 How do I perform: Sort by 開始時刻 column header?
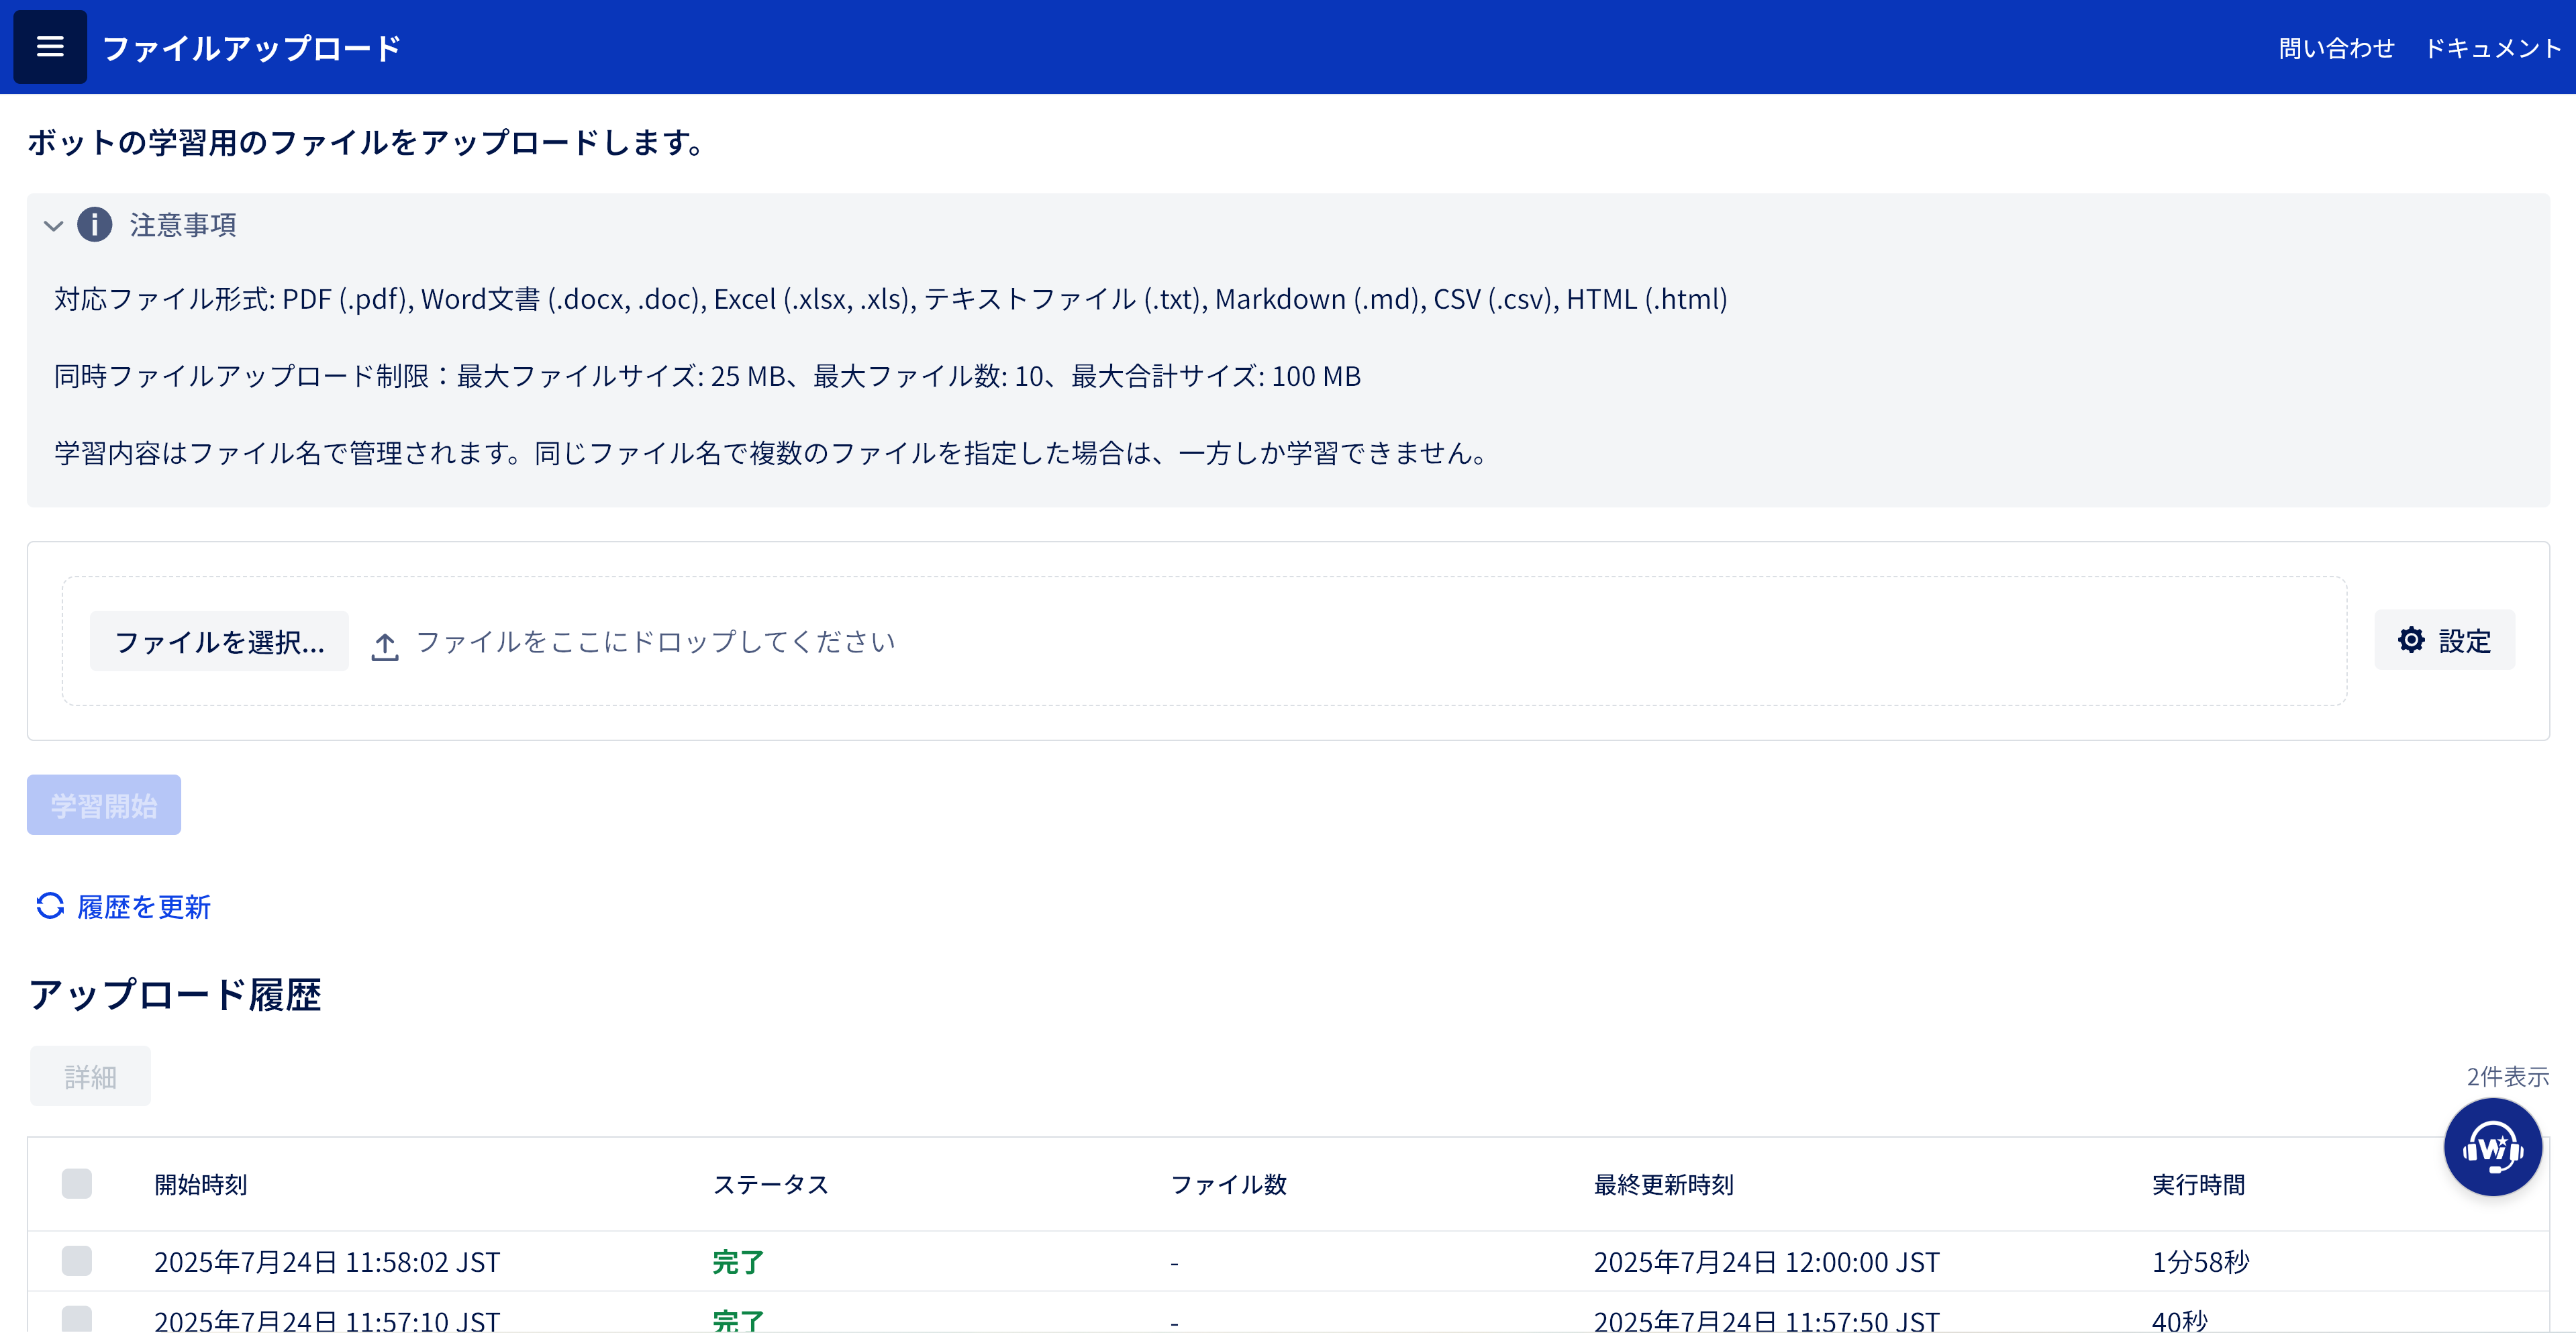coord(201,1184)
